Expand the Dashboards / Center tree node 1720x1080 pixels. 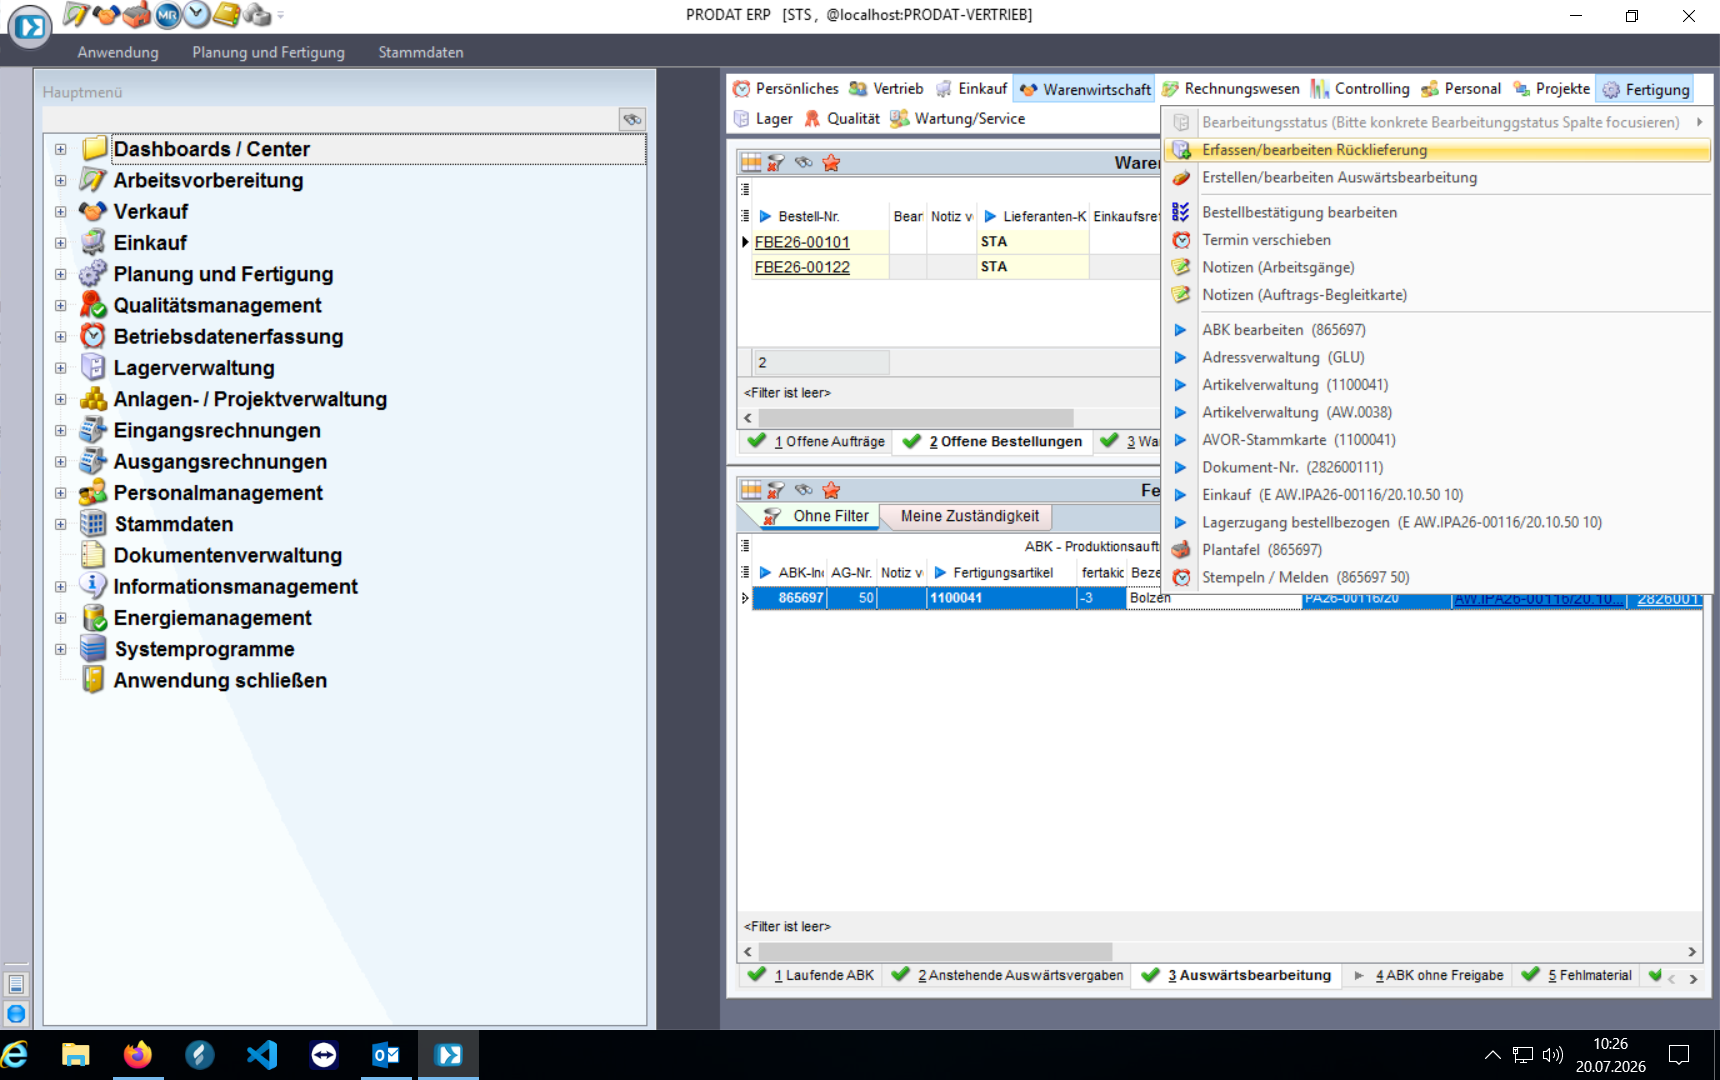61,149
